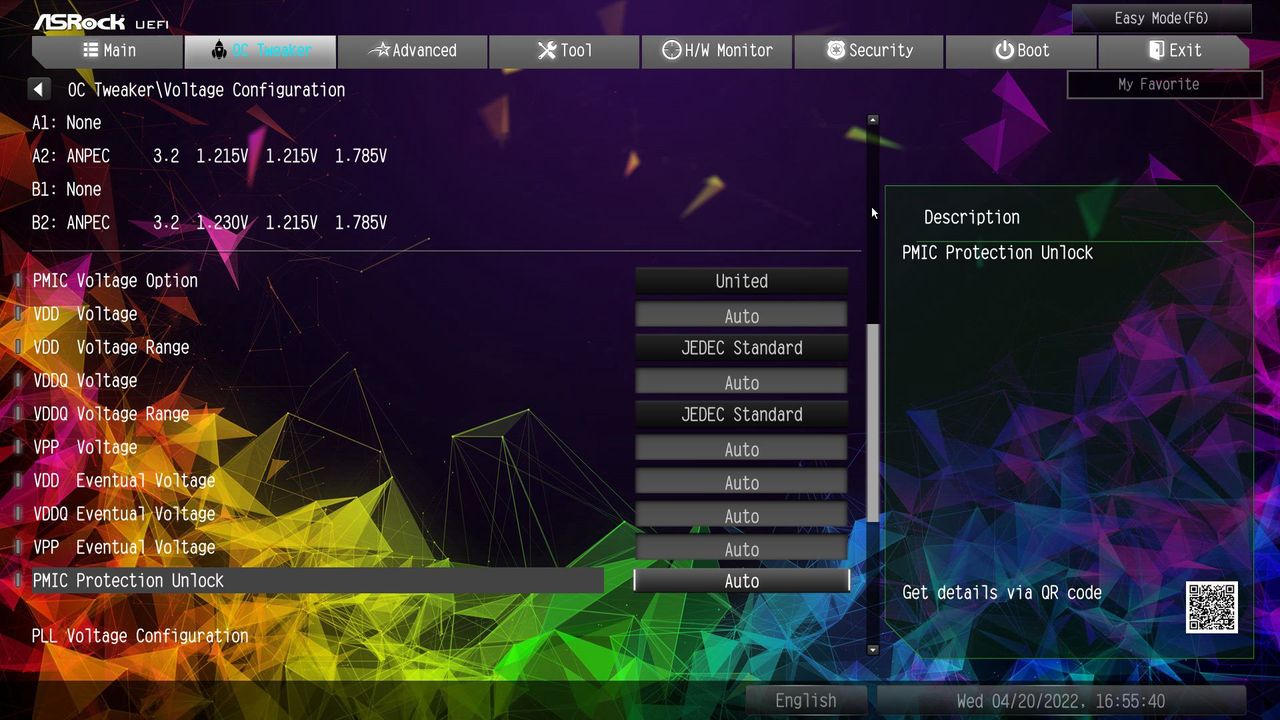This screenshot has height=720, width=1280.
Task: Click the scrollbar down arrow
Action: click(873, 650)
